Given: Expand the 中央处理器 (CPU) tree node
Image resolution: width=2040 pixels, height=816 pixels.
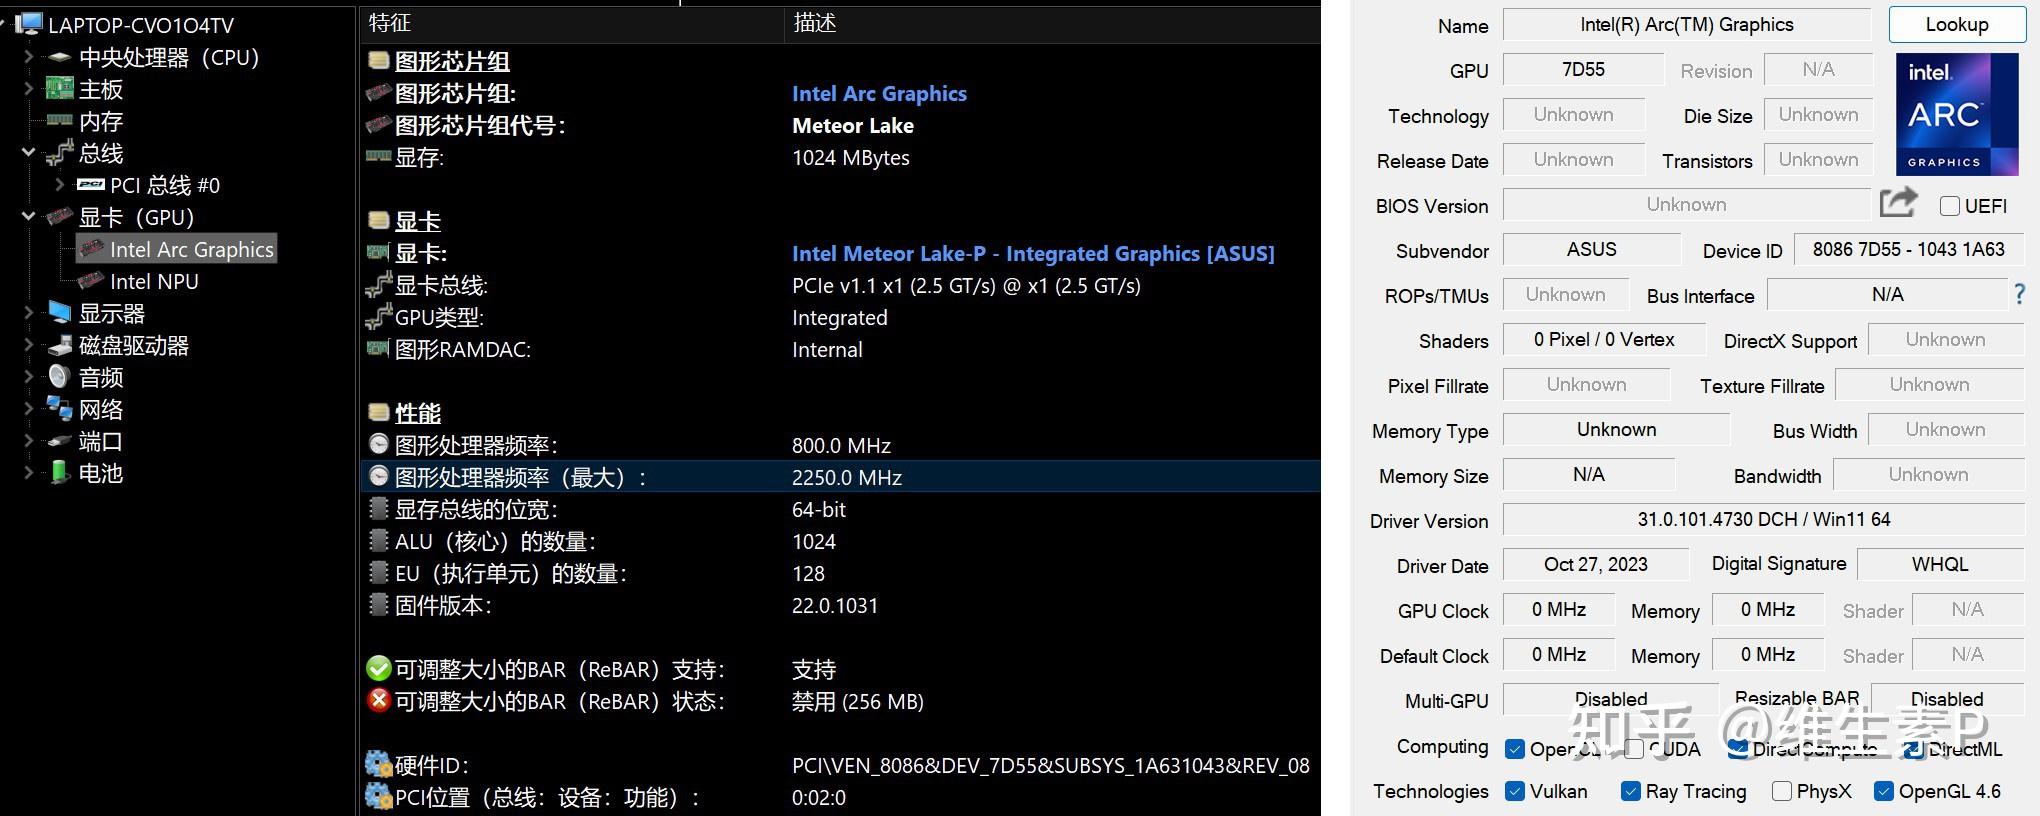Looking at the screenshot, I should [x=29, y=57].
